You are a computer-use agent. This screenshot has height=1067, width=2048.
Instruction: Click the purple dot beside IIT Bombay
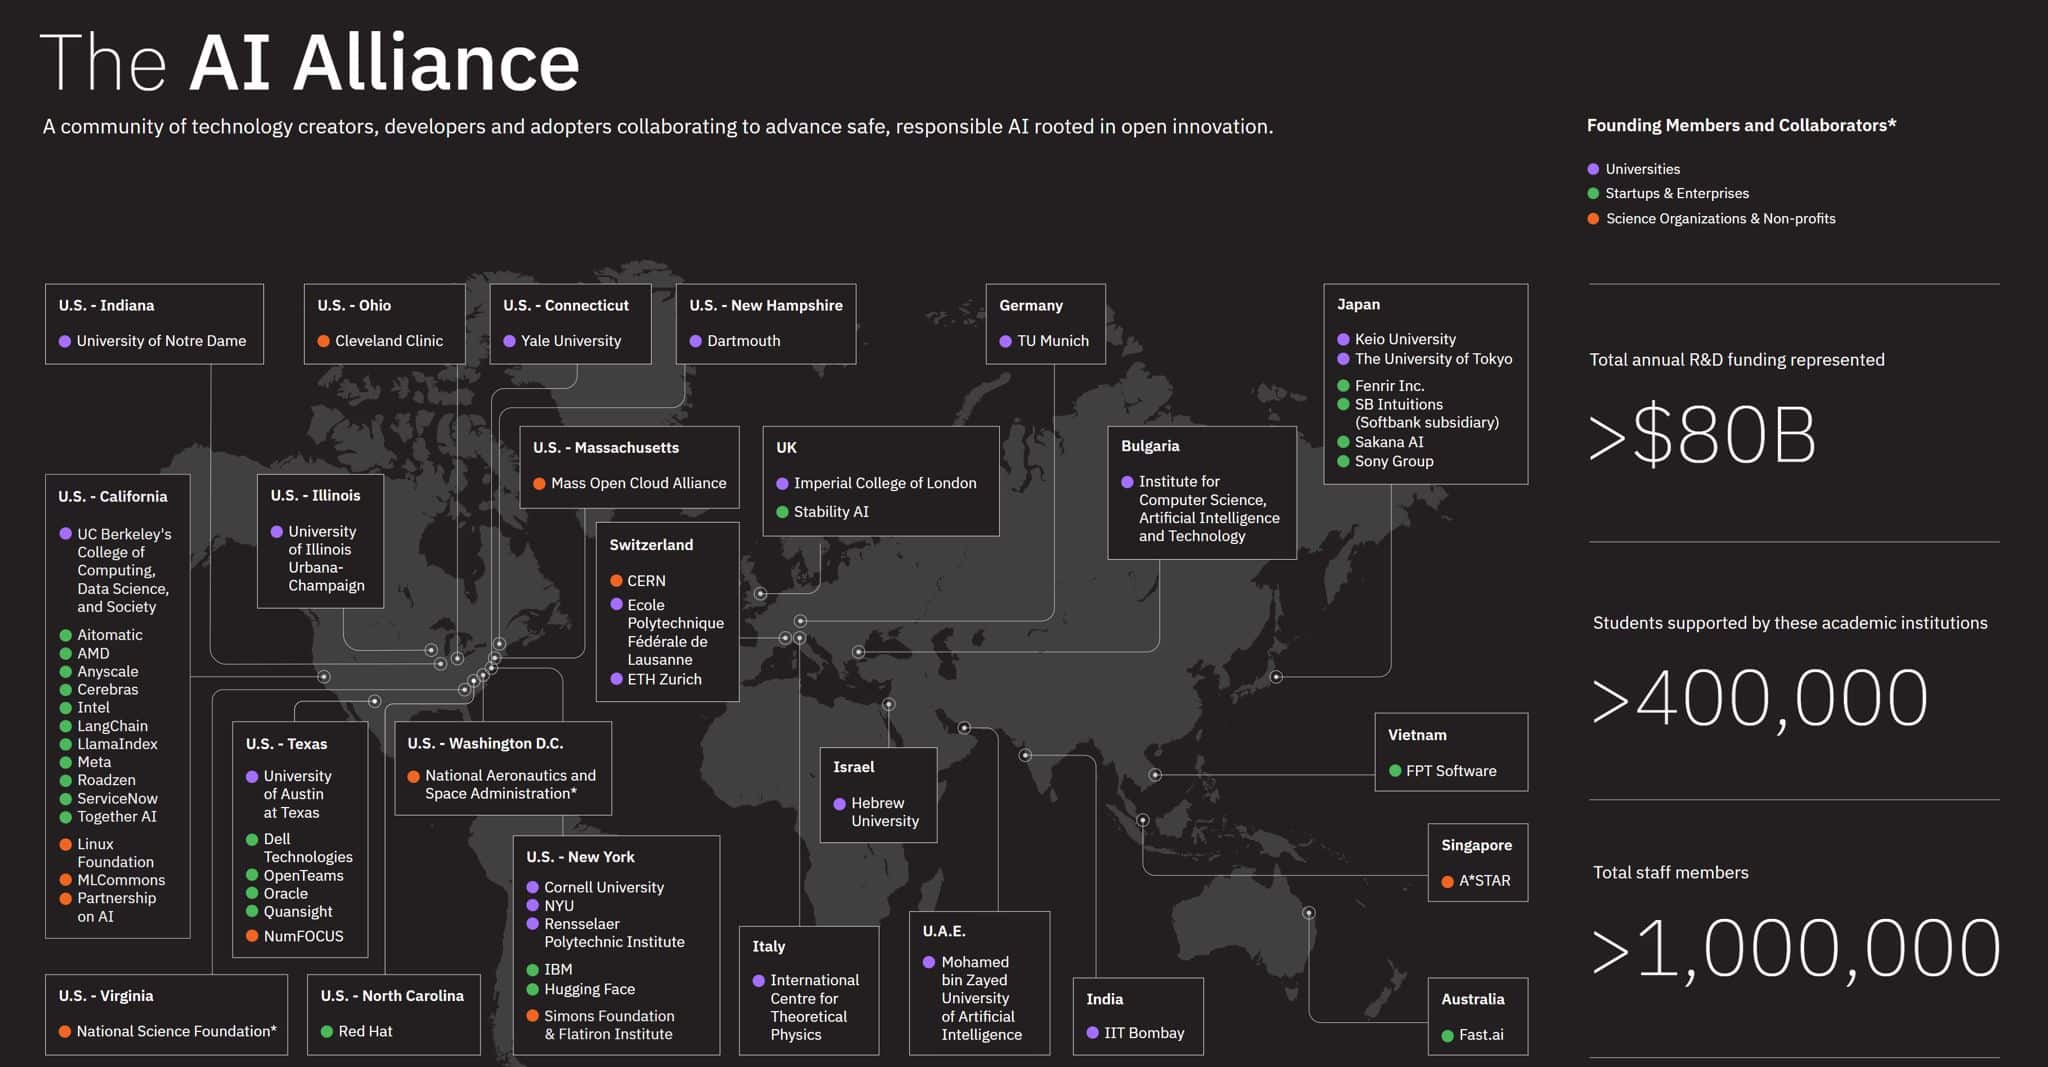tap(1093, 1033)
